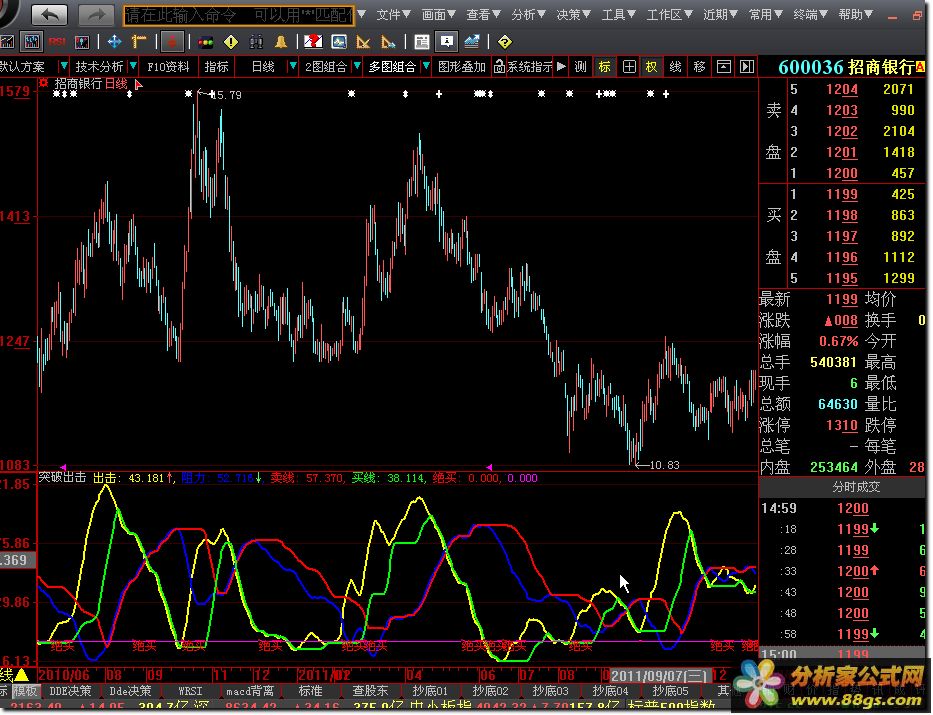Click the forward arrow navigation button
The height and width of the screenshot is (715, 933).
click(95, 14)
